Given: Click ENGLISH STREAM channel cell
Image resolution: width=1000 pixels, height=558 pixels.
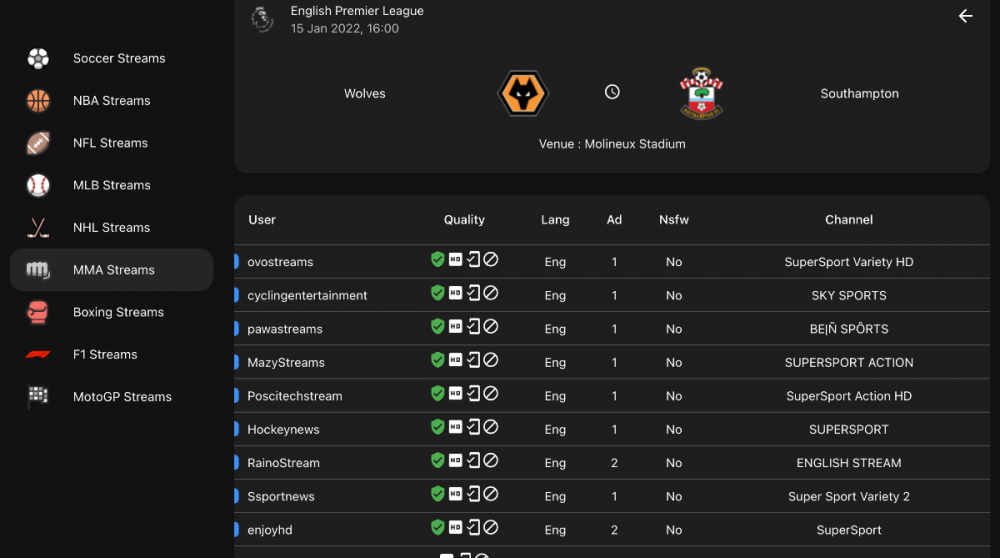Looking at the screenshot, I should point(849,463).
